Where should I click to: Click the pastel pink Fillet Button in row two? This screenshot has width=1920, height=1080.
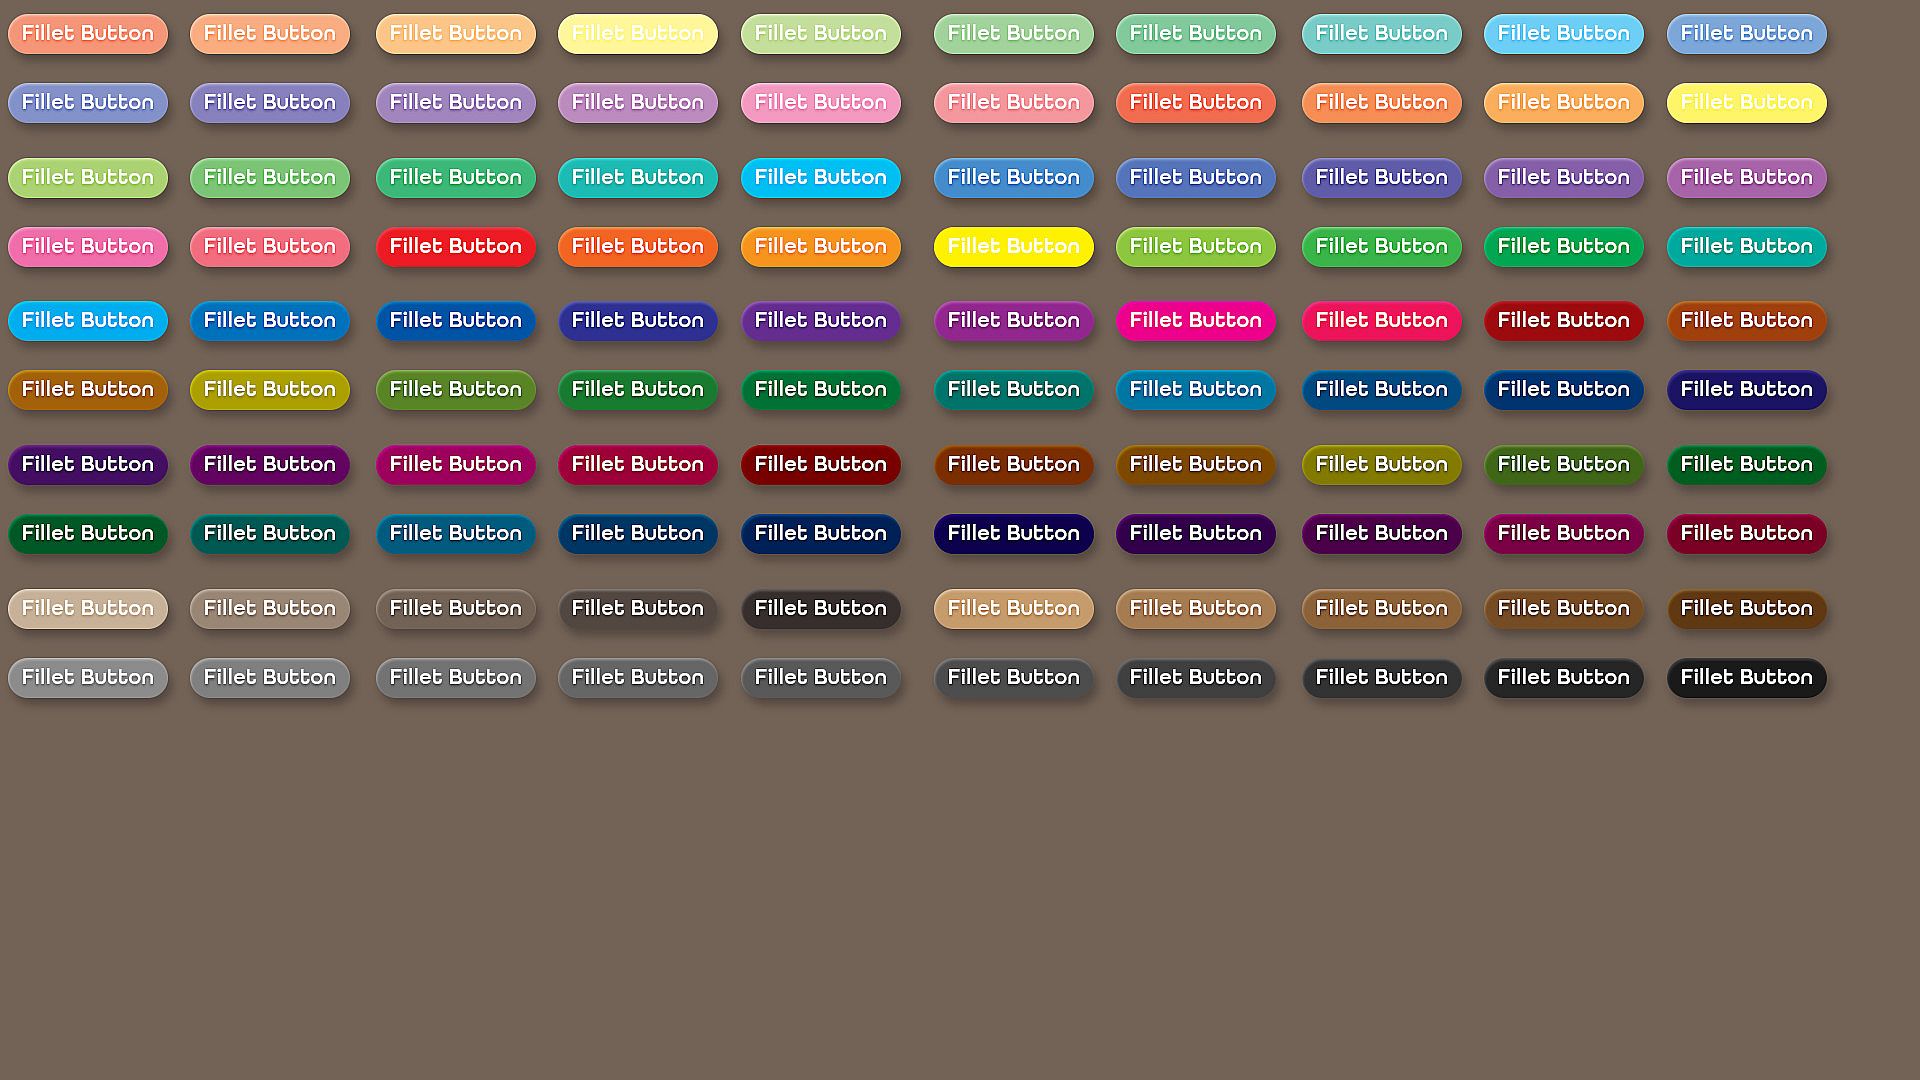click(x=820, y=102)
